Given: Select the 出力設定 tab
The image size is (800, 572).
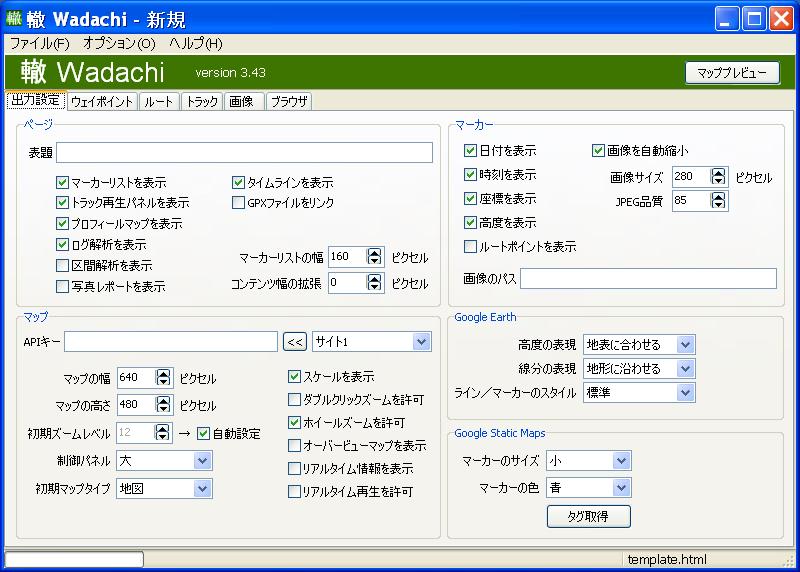Looking at the screenshot, I should pos(36,100).
